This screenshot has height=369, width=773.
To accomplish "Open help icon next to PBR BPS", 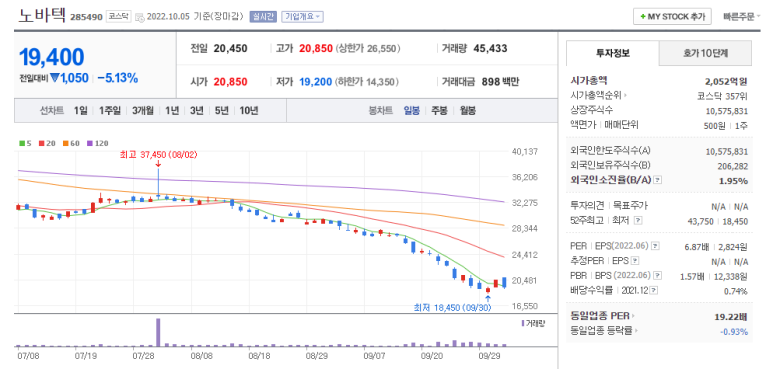I will click(658, 275).
